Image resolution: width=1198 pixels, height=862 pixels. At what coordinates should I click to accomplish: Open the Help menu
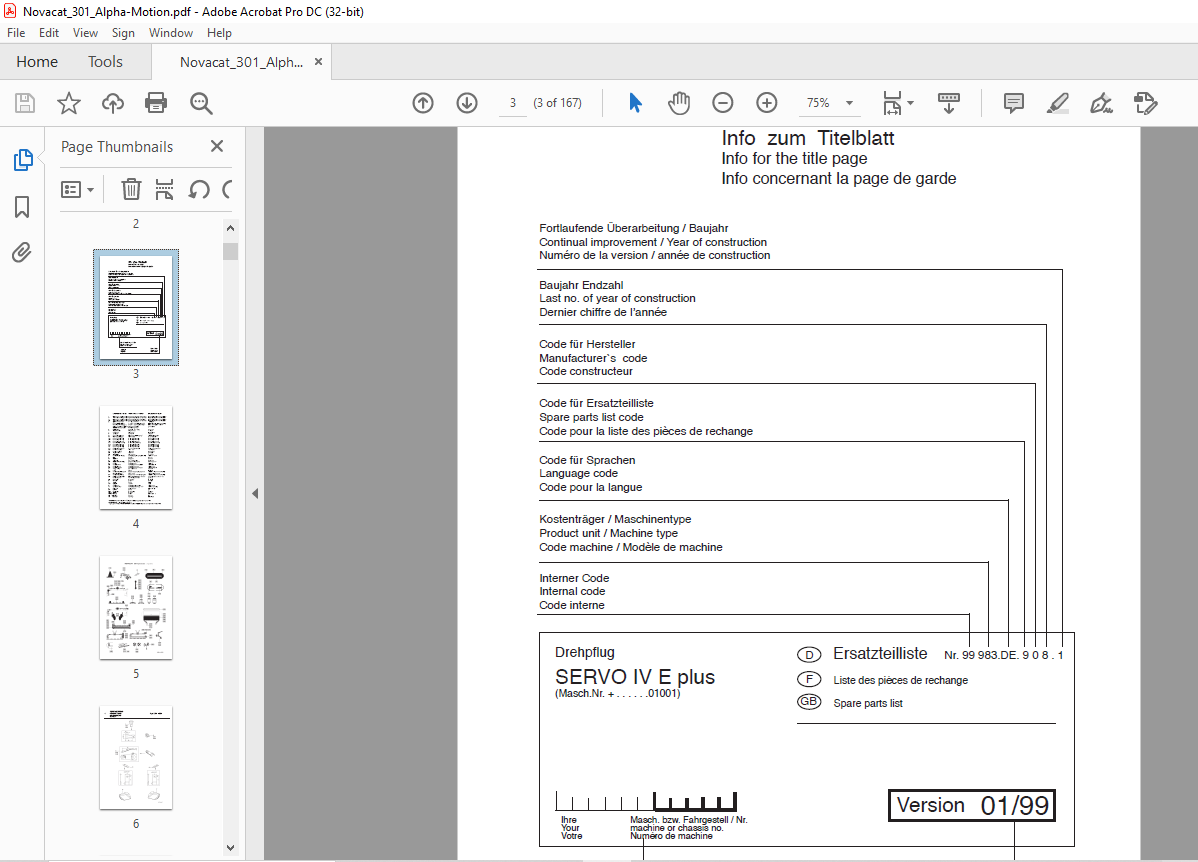(219, 33)
